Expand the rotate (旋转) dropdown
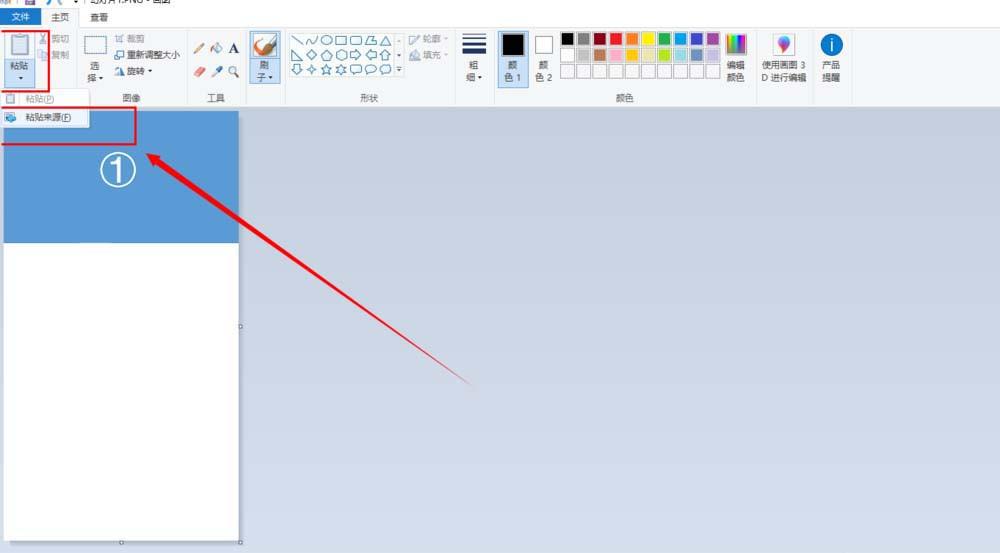Screen dimensions: 1000x553 [136, 71]
